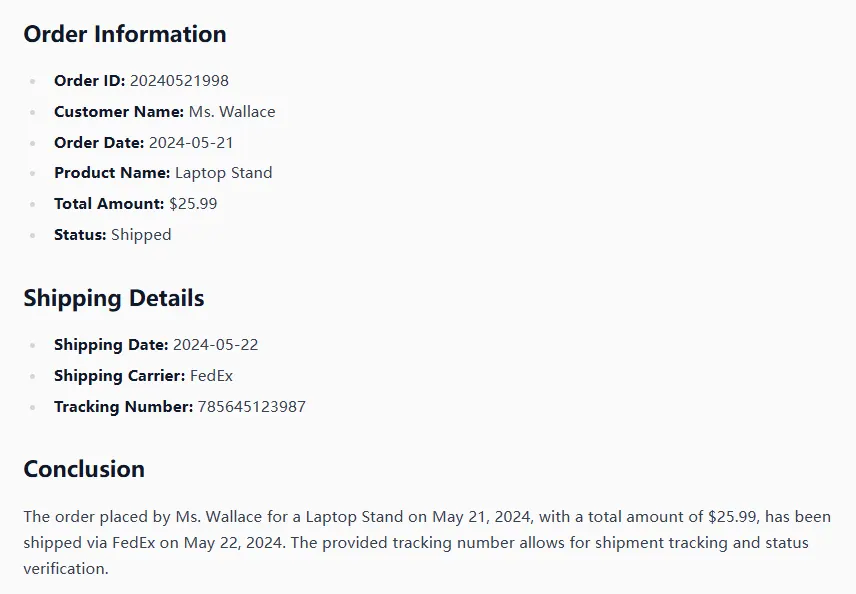Click the shipping date value 2024-05-22
Viewport: 856px width, 594px height.
click(215, 345)
